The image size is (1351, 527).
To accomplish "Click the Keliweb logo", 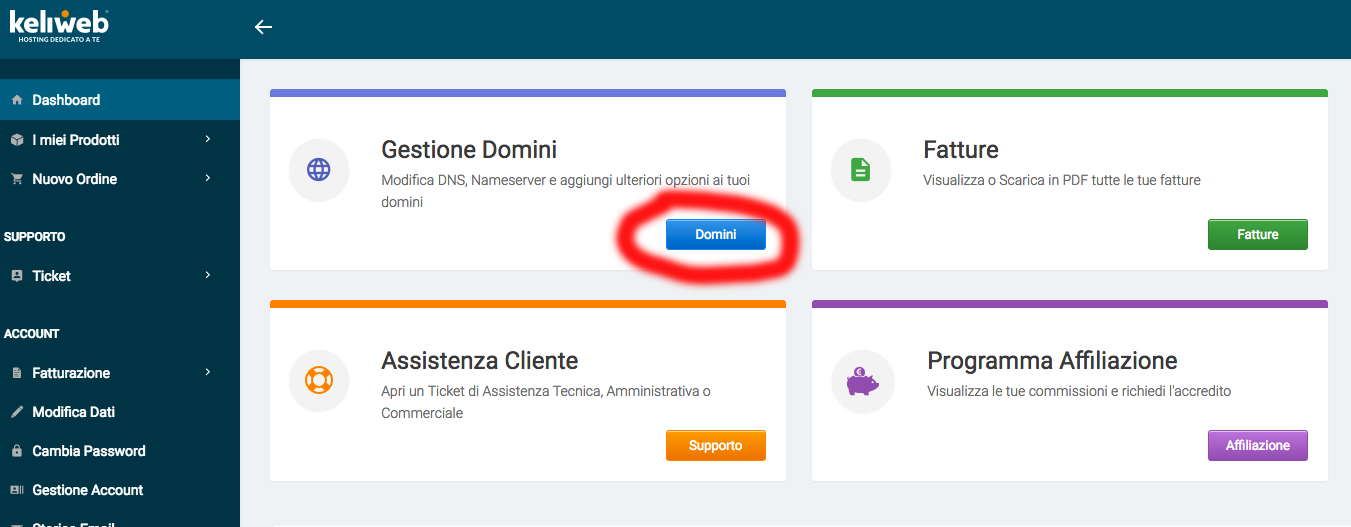I will point(59,27).
